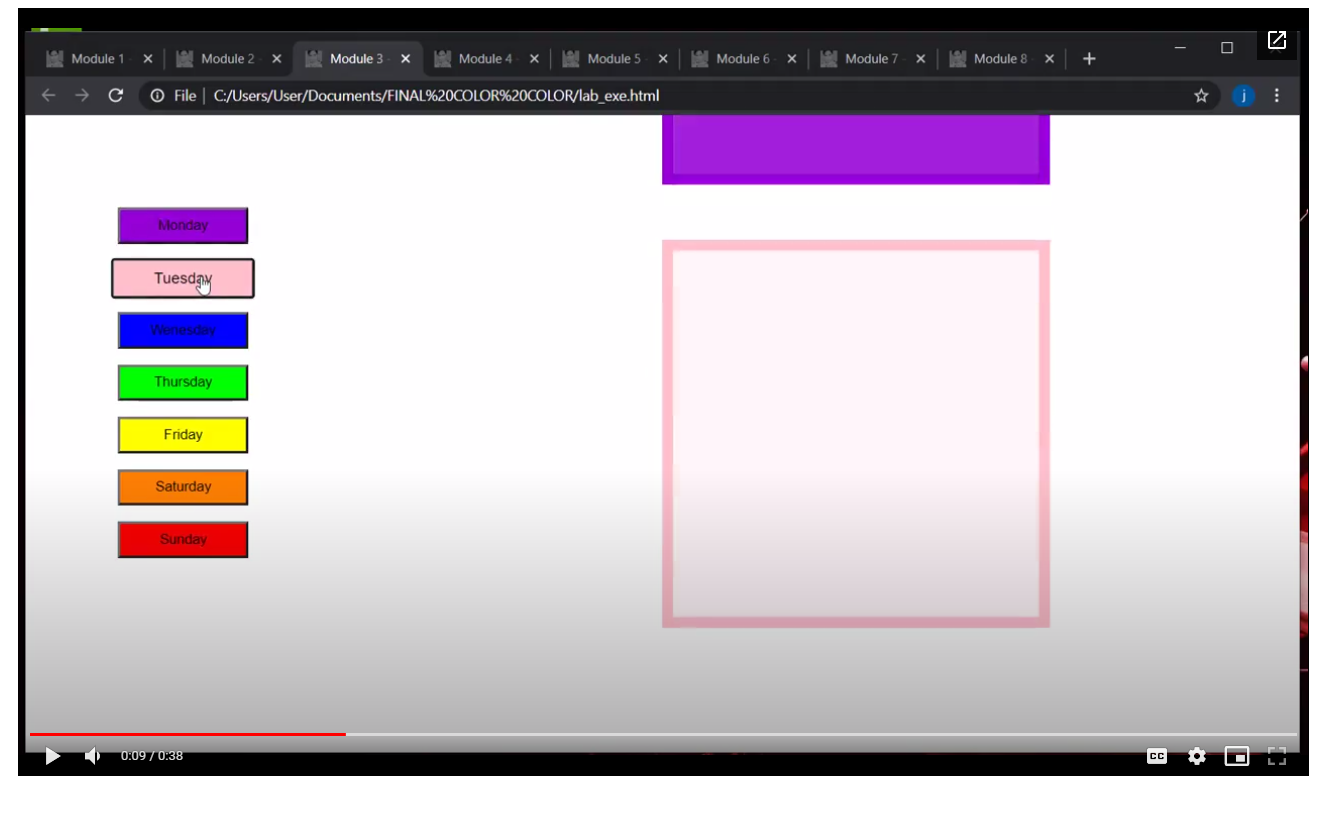Click the blue Wednesday button

click(183, 330)
